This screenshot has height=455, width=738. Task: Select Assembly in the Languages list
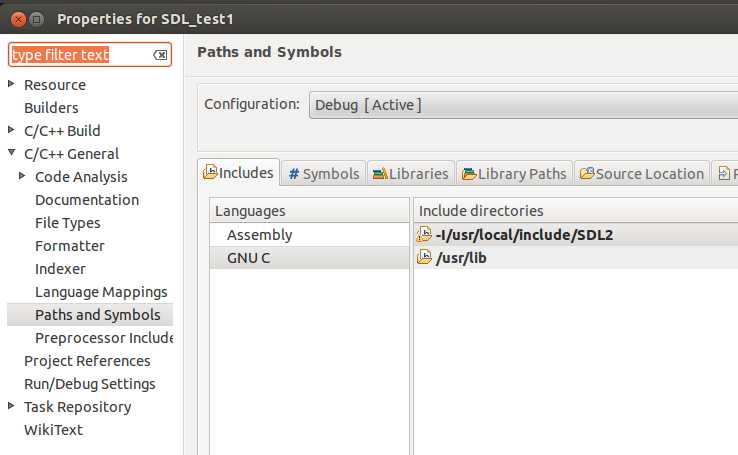point(310,235)
